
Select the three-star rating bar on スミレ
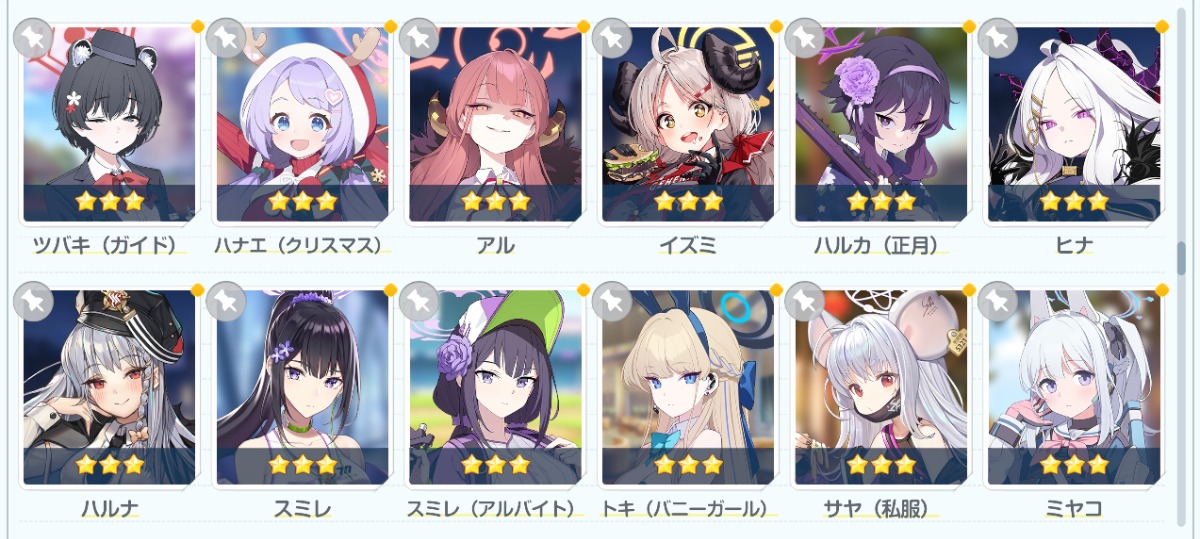[x=303, y=465]
